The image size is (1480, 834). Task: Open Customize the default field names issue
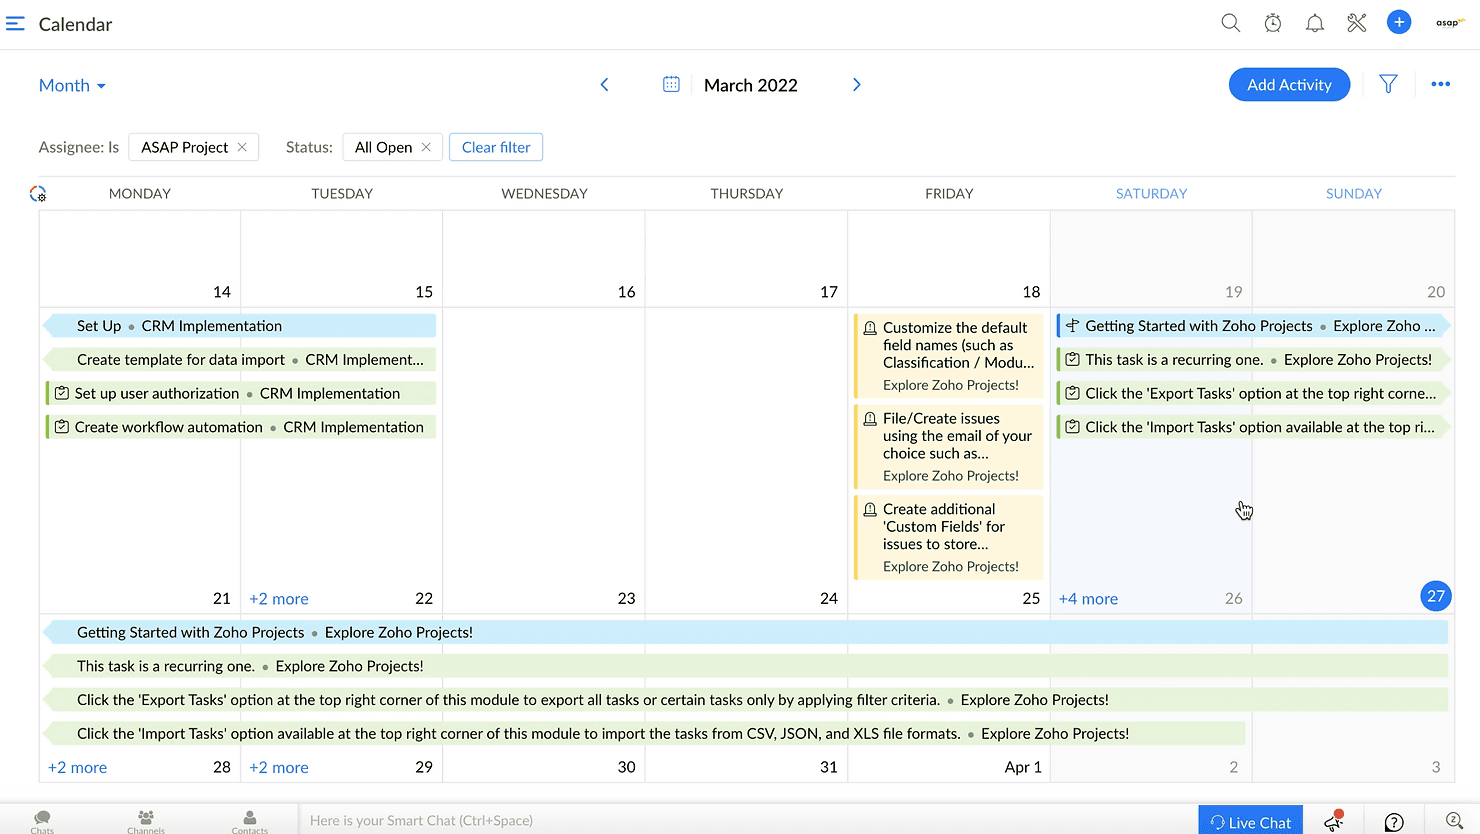point(948,356)
